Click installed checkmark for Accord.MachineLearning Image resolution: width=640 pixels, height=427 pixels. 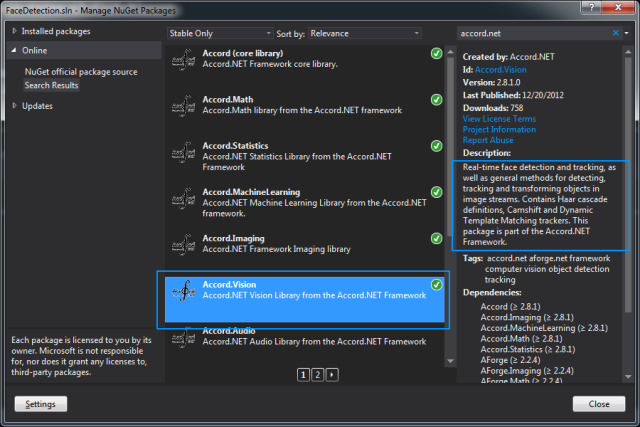(436, 192)
